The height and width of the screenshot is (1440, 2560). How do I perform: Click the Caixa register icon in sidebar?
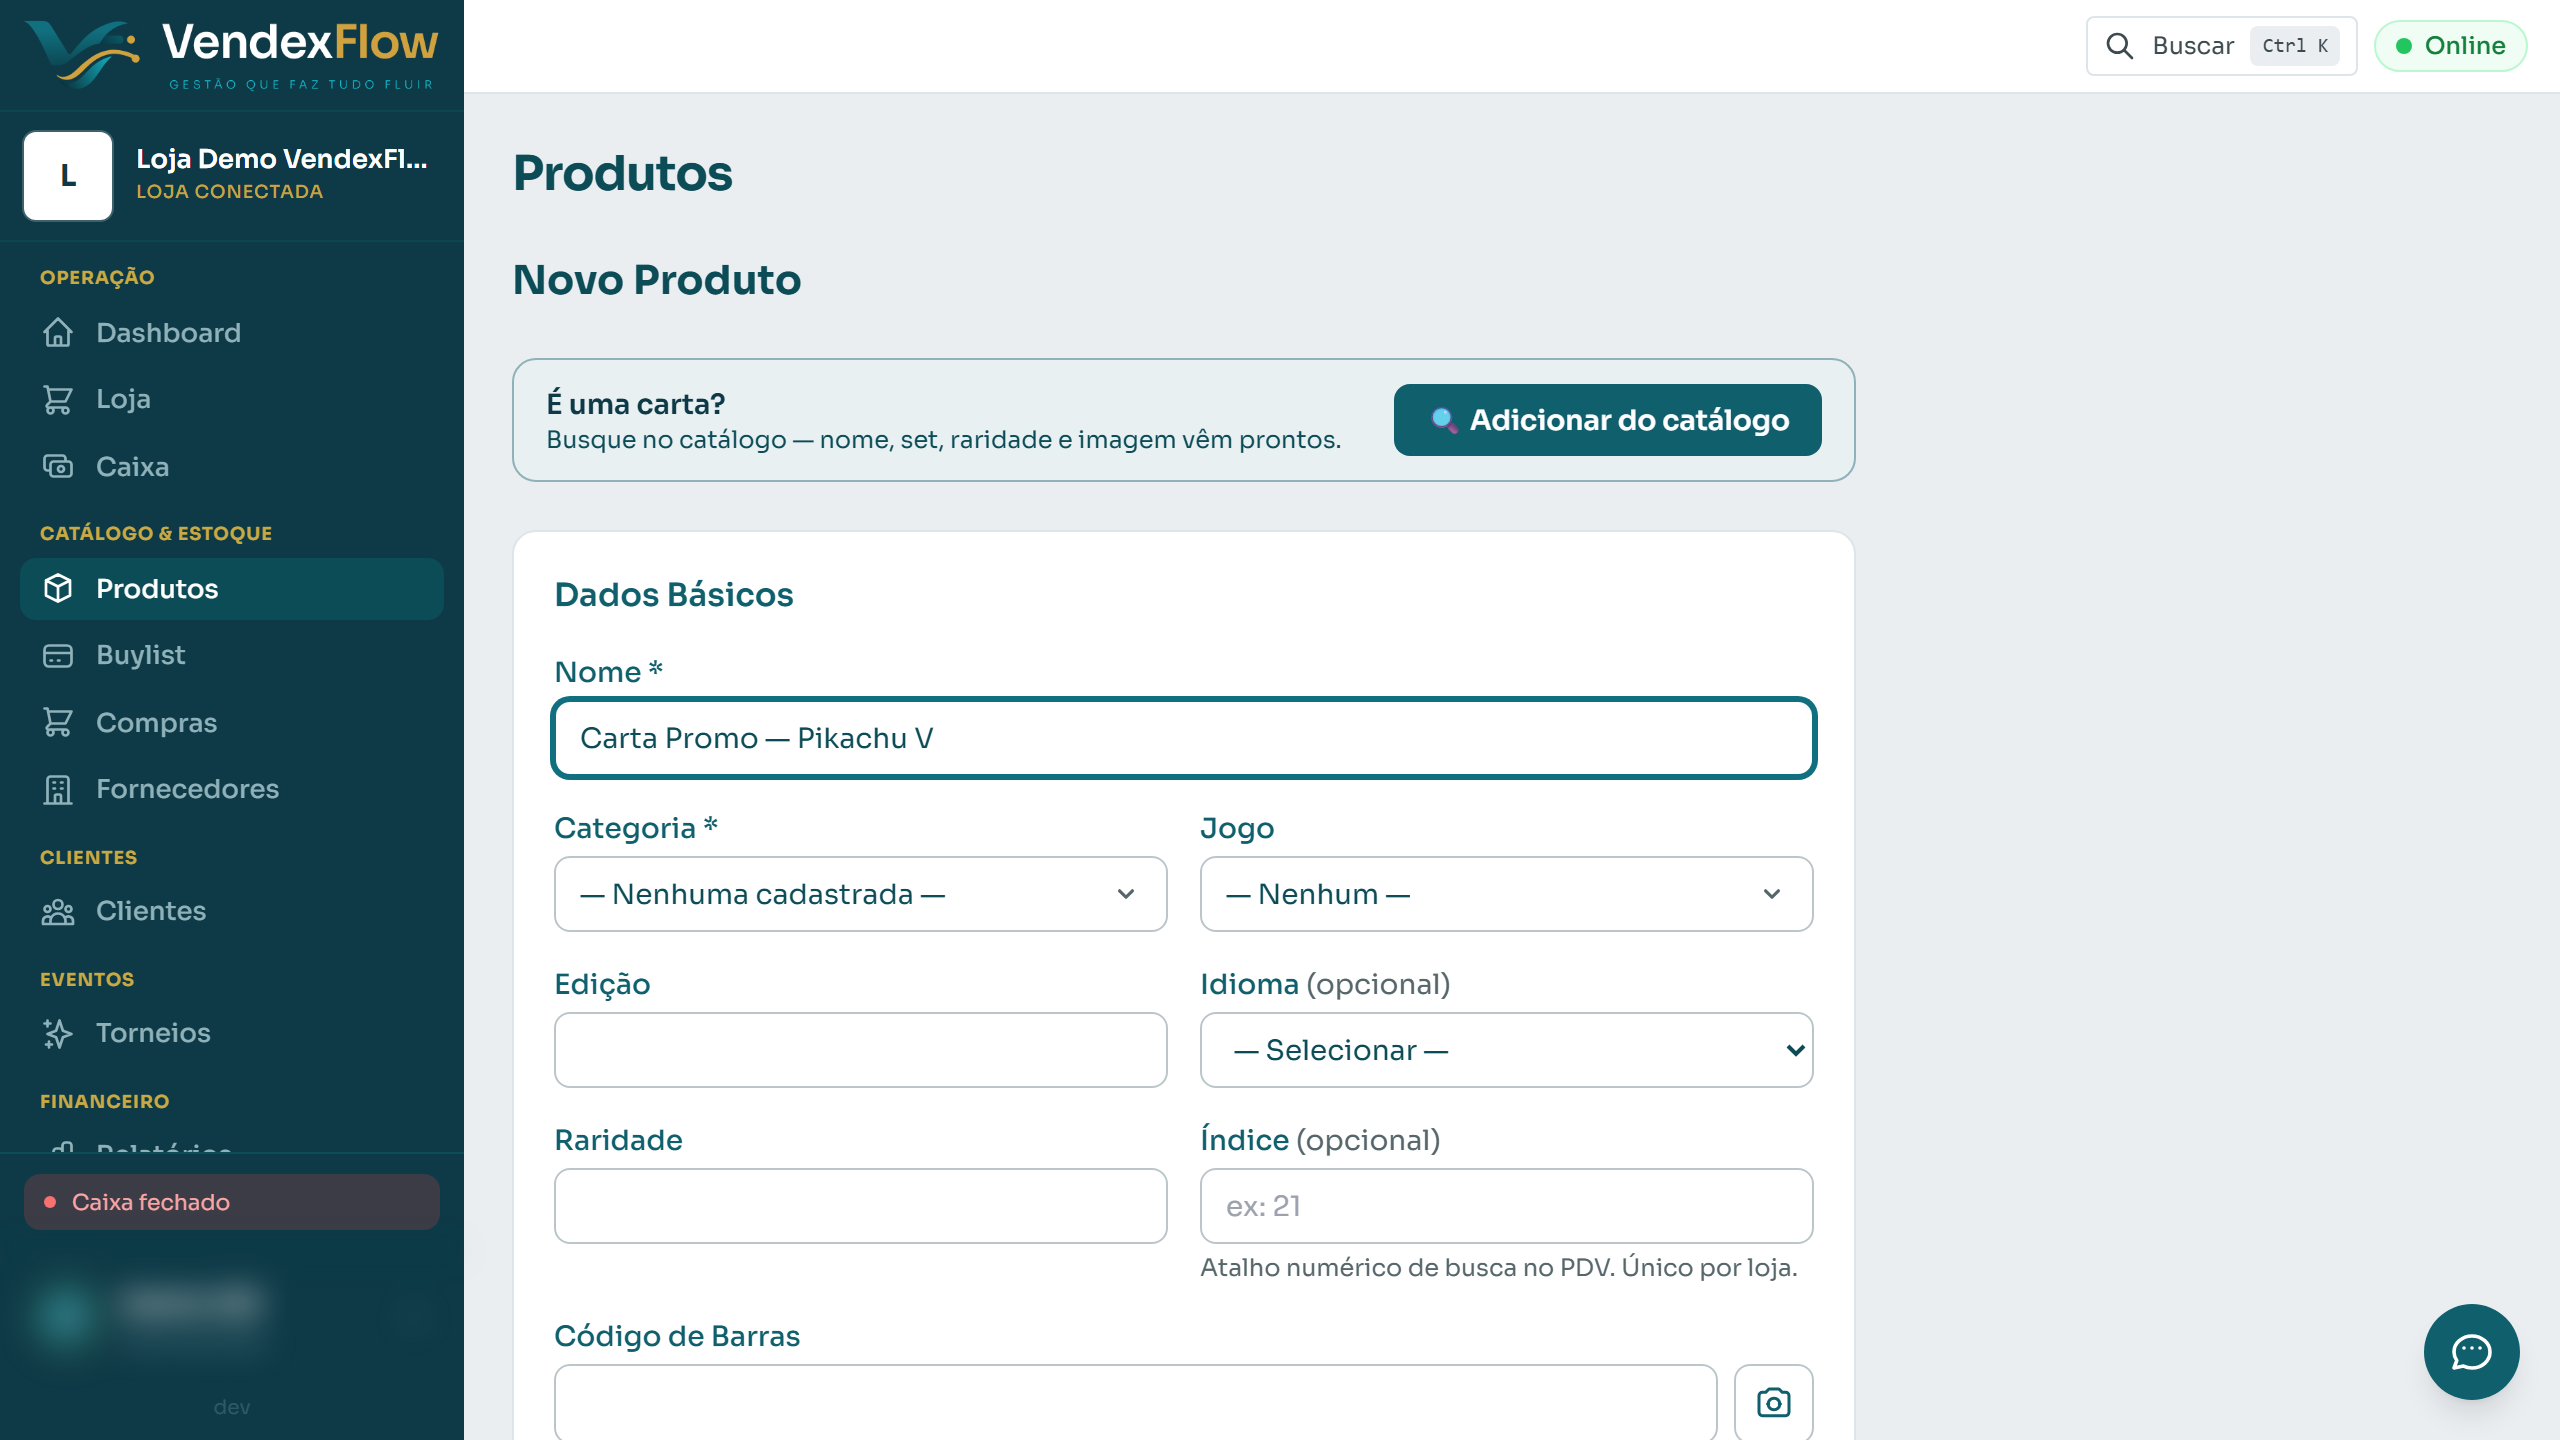pyautogui.click(x=58, y=467)
